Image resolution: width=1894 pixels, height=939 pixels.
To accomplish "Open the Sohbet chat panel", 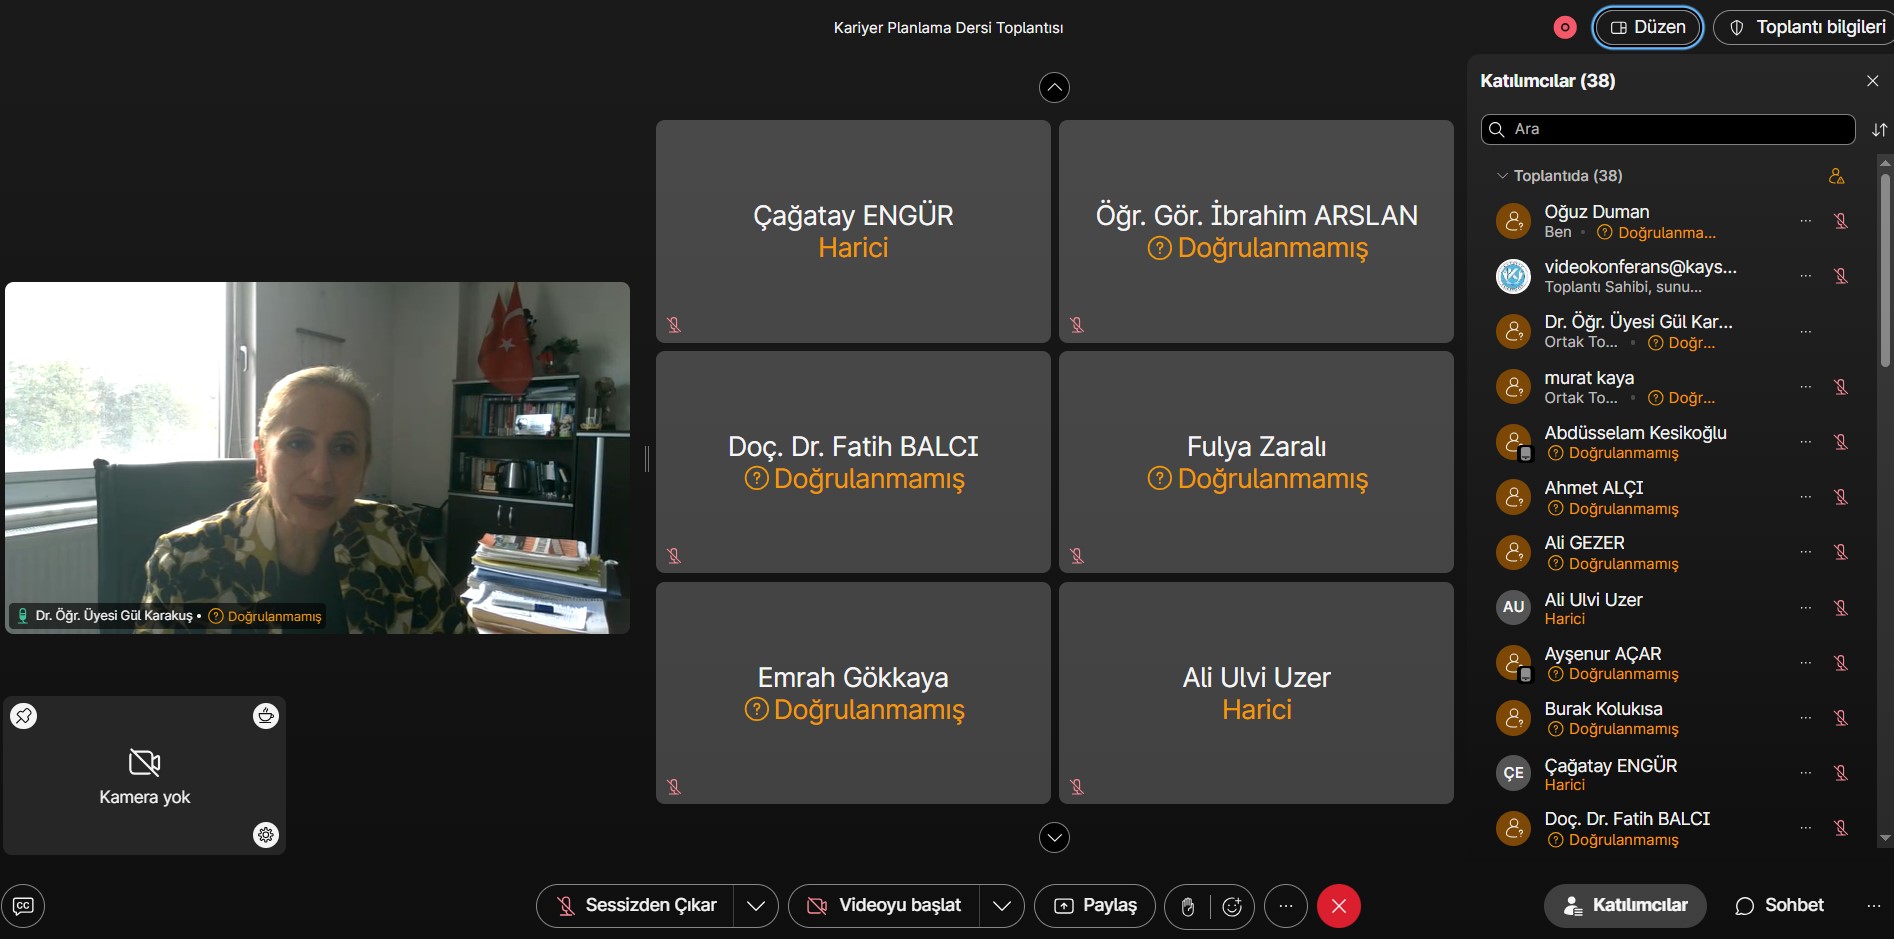I will [1780, 906].
